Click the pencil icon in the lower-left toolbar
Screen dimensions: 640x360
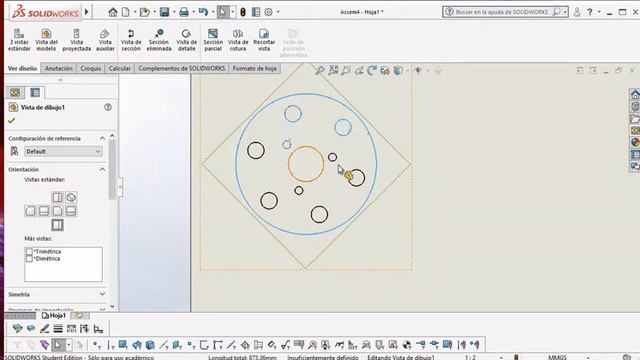(x=44, y=329)
